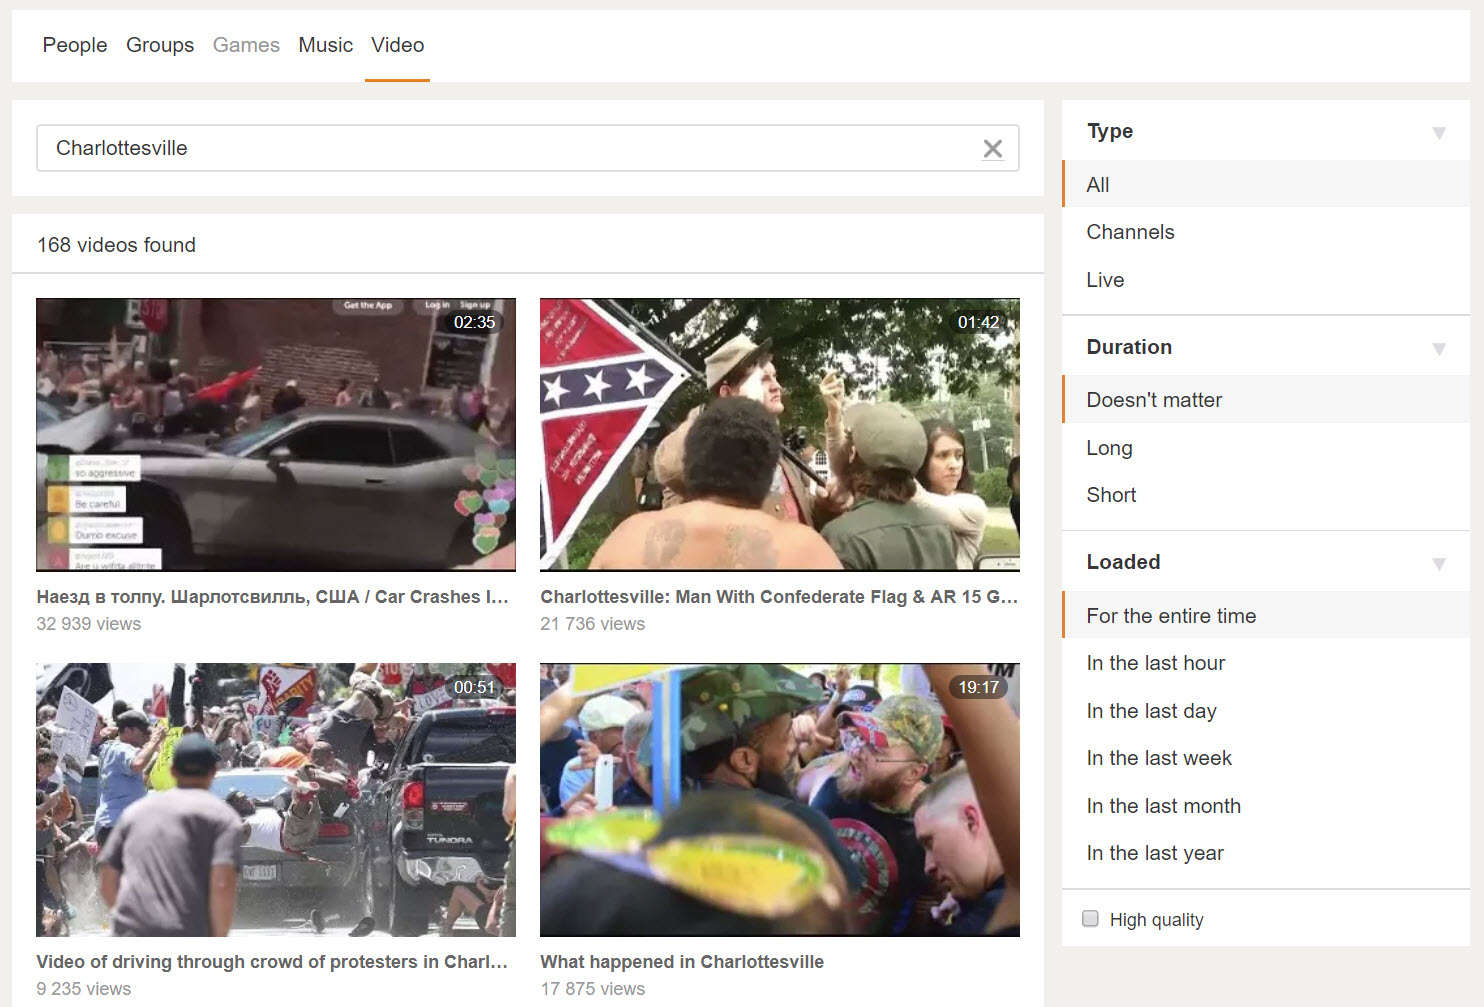The width and height of the screenshot is (1484, 1007).
Task: Play the 02:35 car crash video thumbnail
Action: (276, 435)
